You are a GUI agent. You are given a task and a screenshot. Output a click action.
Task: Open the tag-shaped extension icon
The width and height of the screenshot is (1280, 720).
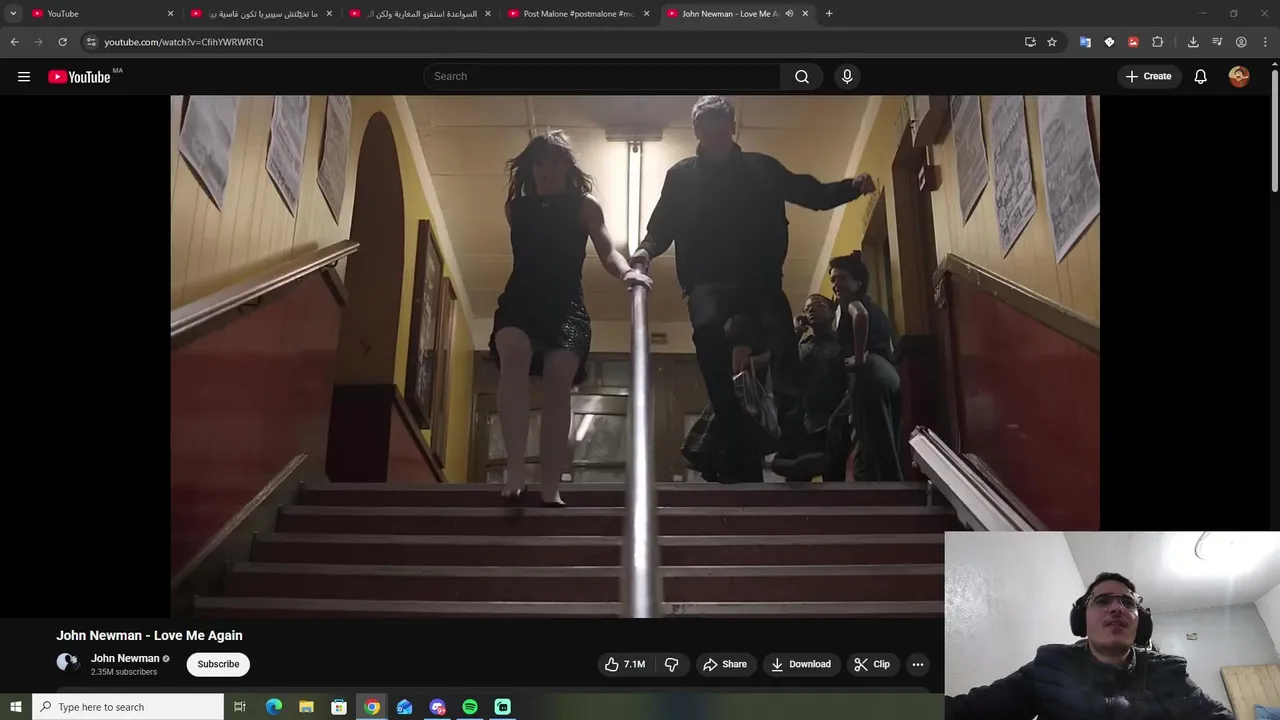tap(1109, 42)
